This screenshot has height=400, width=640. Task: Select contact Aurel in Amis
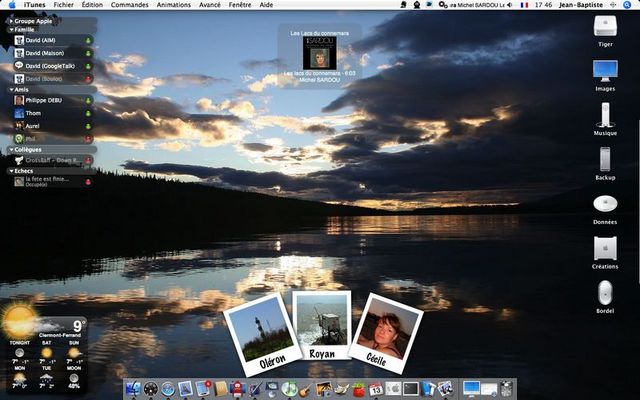pos(53,126)
